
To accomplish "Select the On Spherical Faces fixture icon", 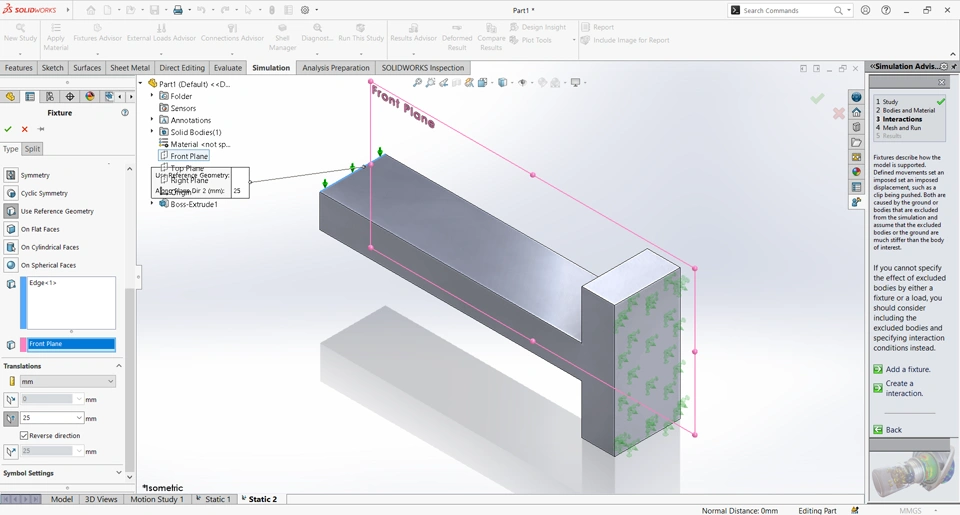I will 11,265.
